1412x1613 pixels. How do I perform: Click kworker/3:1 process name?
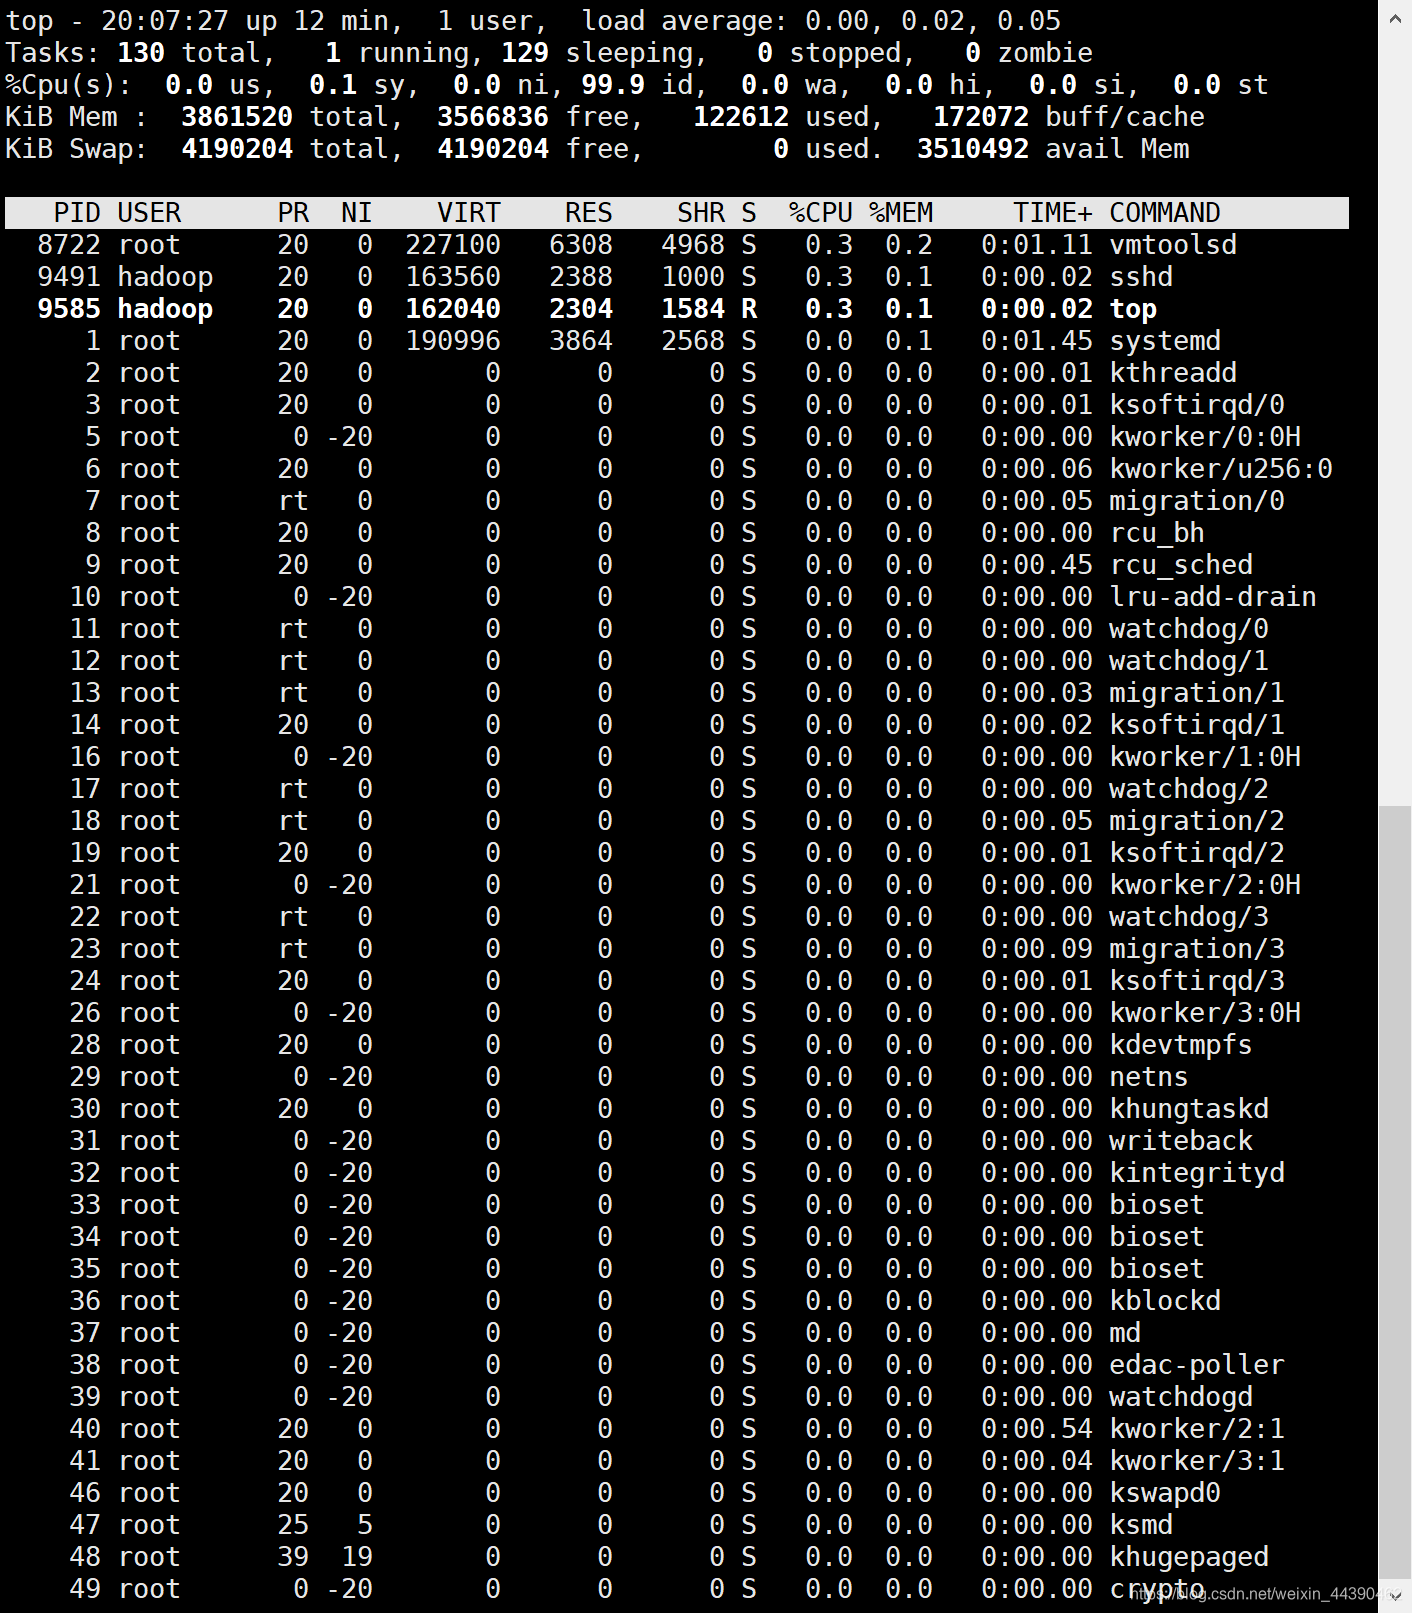1197,1461
